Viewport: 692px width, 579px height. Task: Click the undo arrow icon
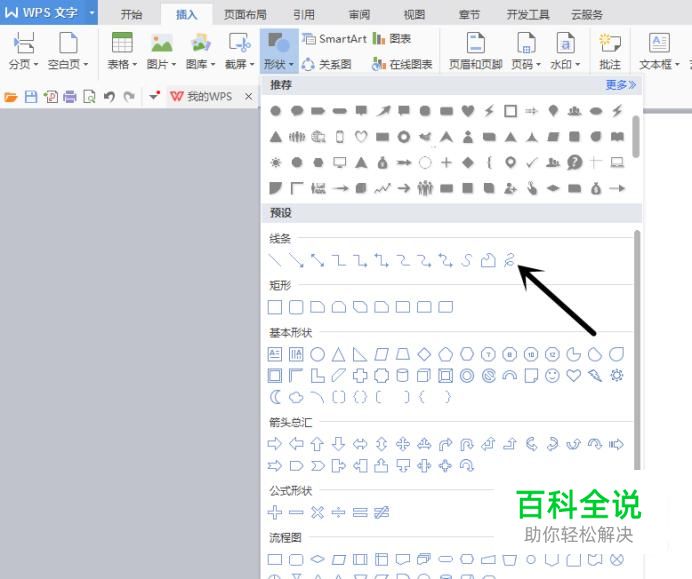[x=109, y=96]
